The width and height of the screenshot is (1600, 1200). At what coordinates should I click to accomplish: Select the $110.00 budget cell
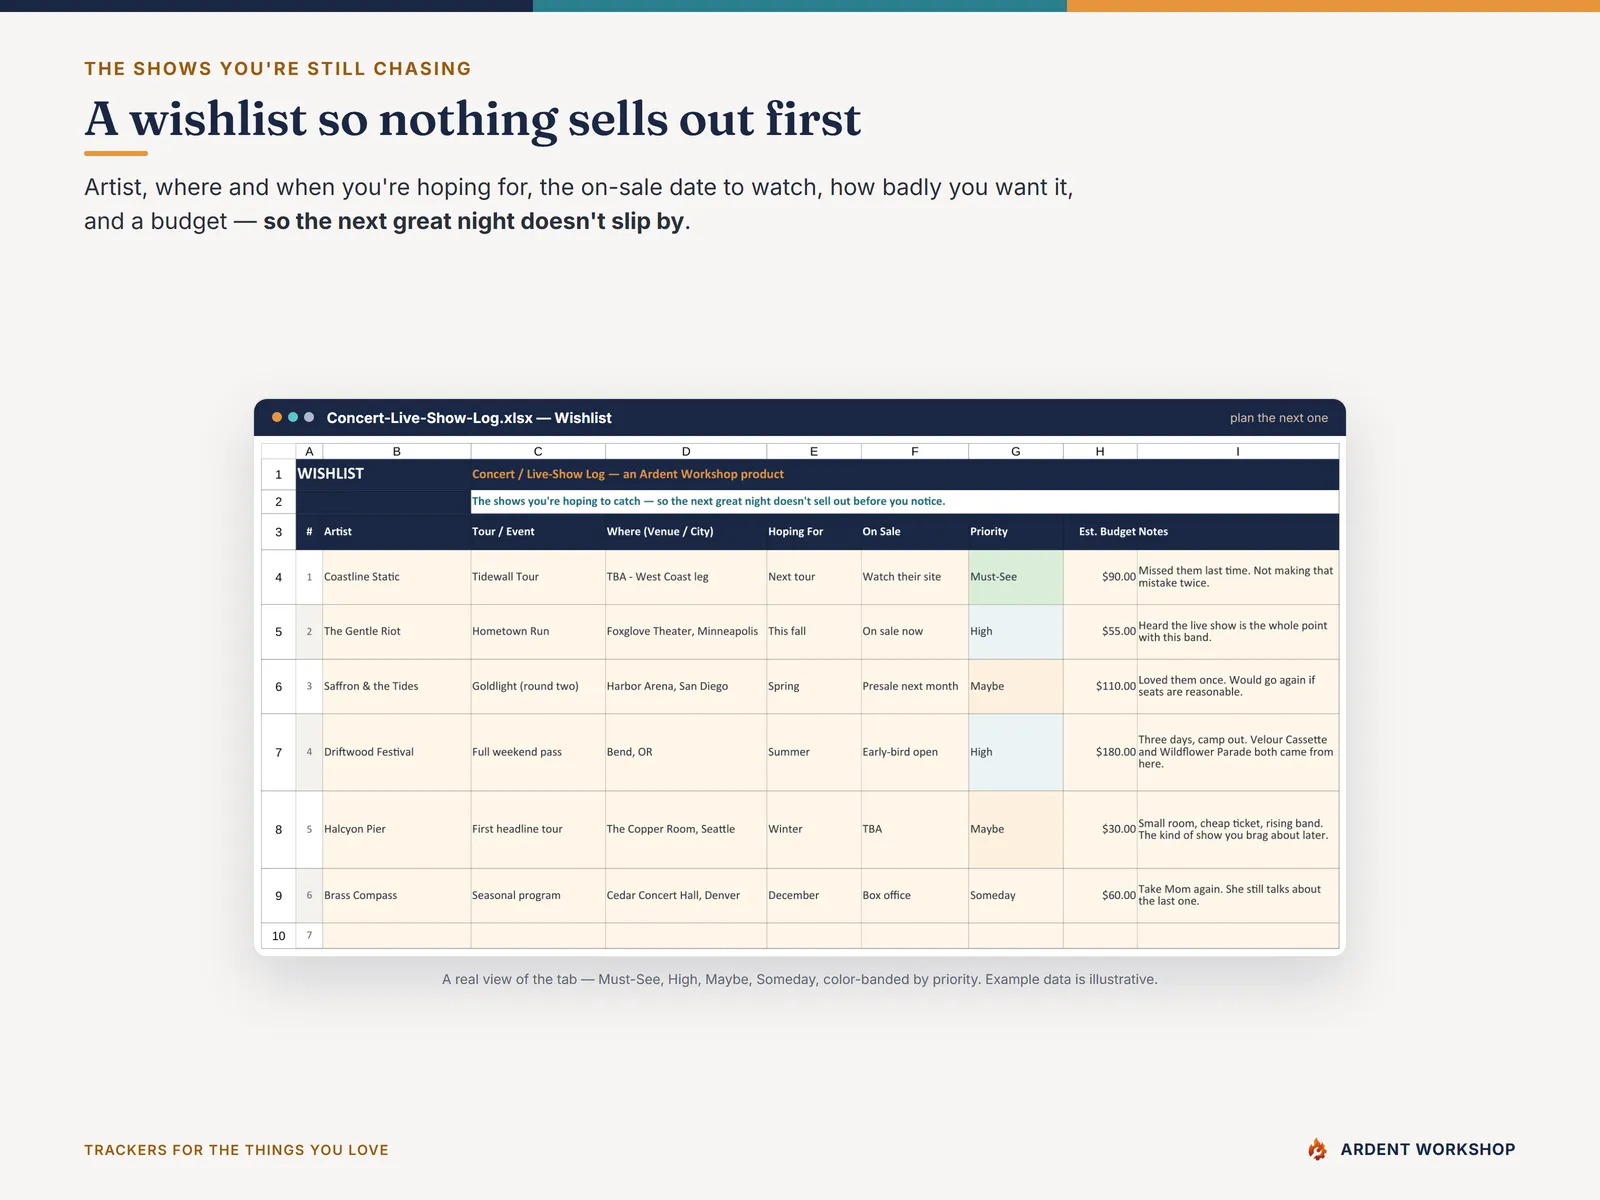coord(1100,686)
